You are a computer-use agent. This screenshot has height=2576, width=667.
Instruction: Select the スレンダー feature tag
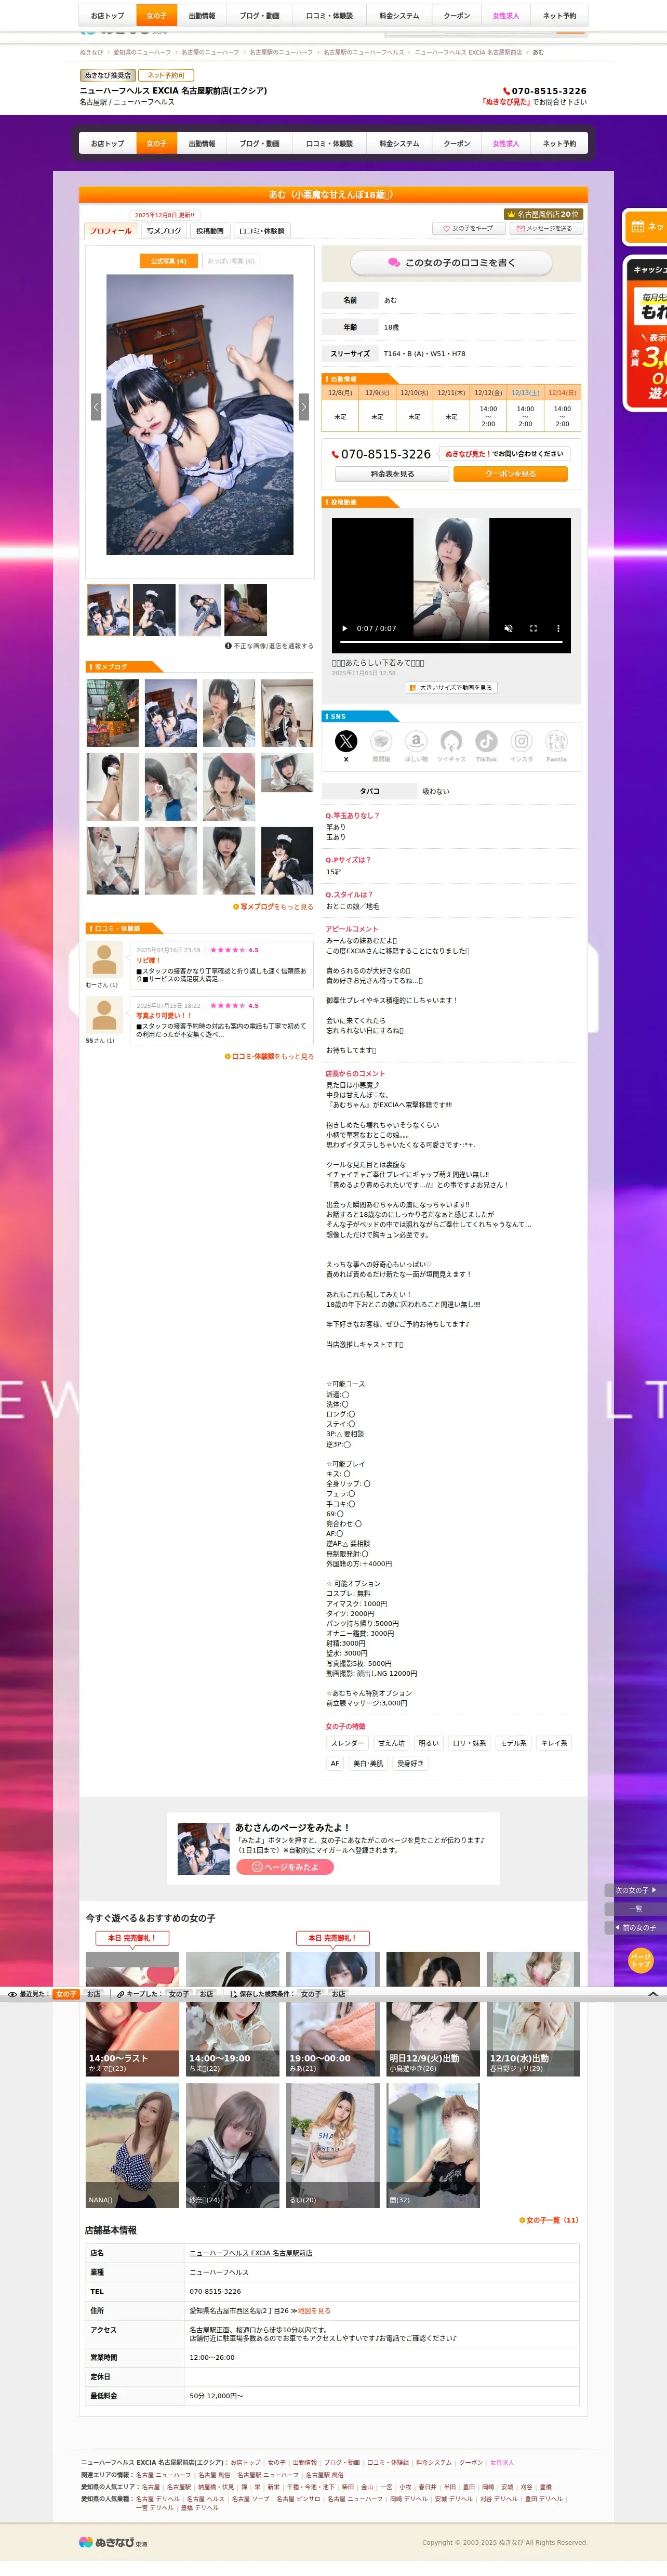click(347, 1743)
